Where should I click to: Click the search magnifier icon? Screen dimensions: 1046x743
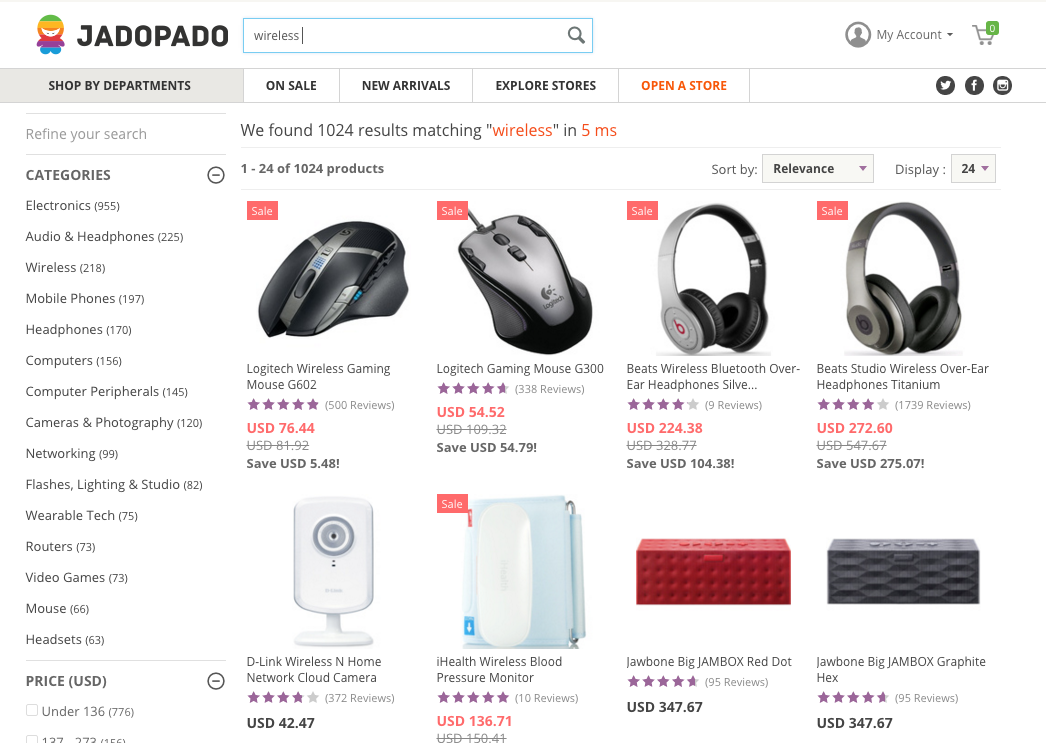point(576,35)
